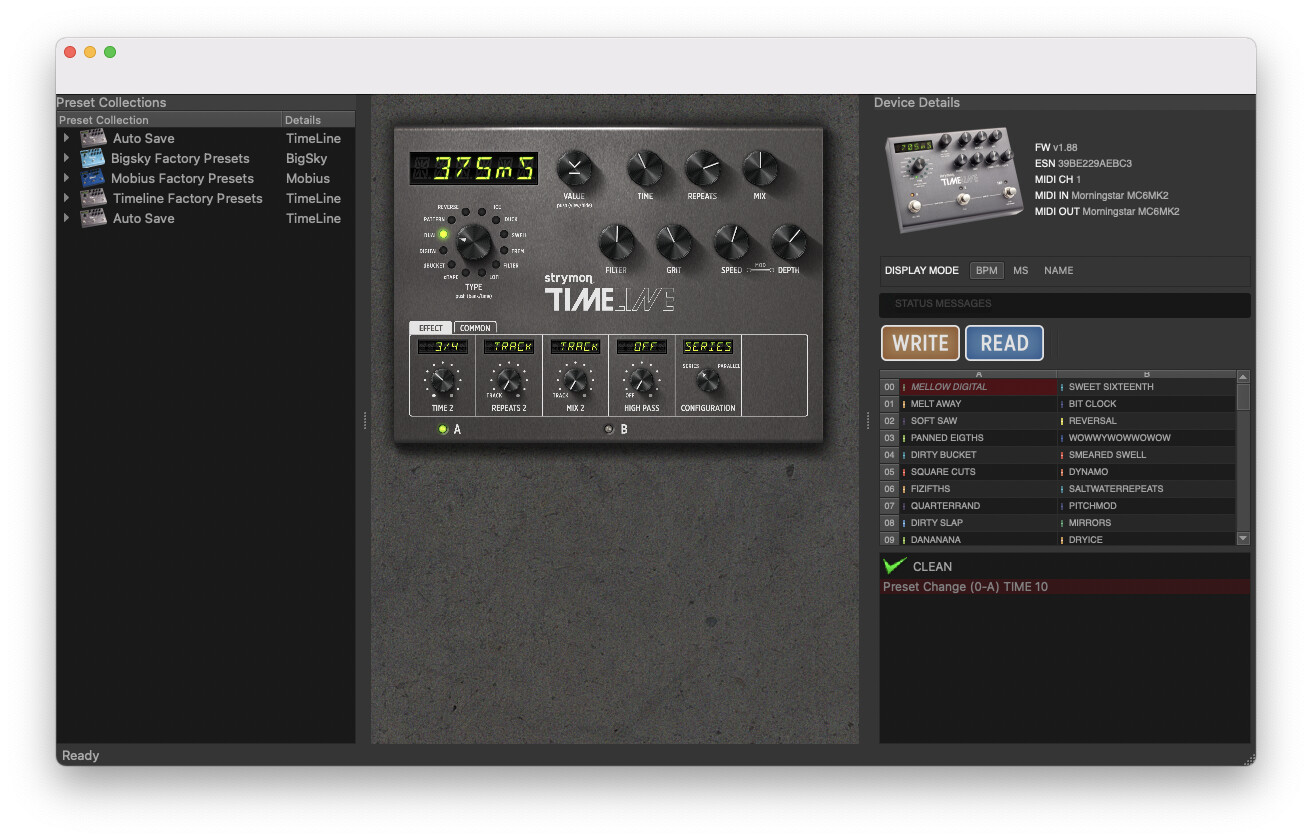The image size is (1312, 840).
Task: Click the REPEATS 2 knob
Action: click(x=509, y=380)
